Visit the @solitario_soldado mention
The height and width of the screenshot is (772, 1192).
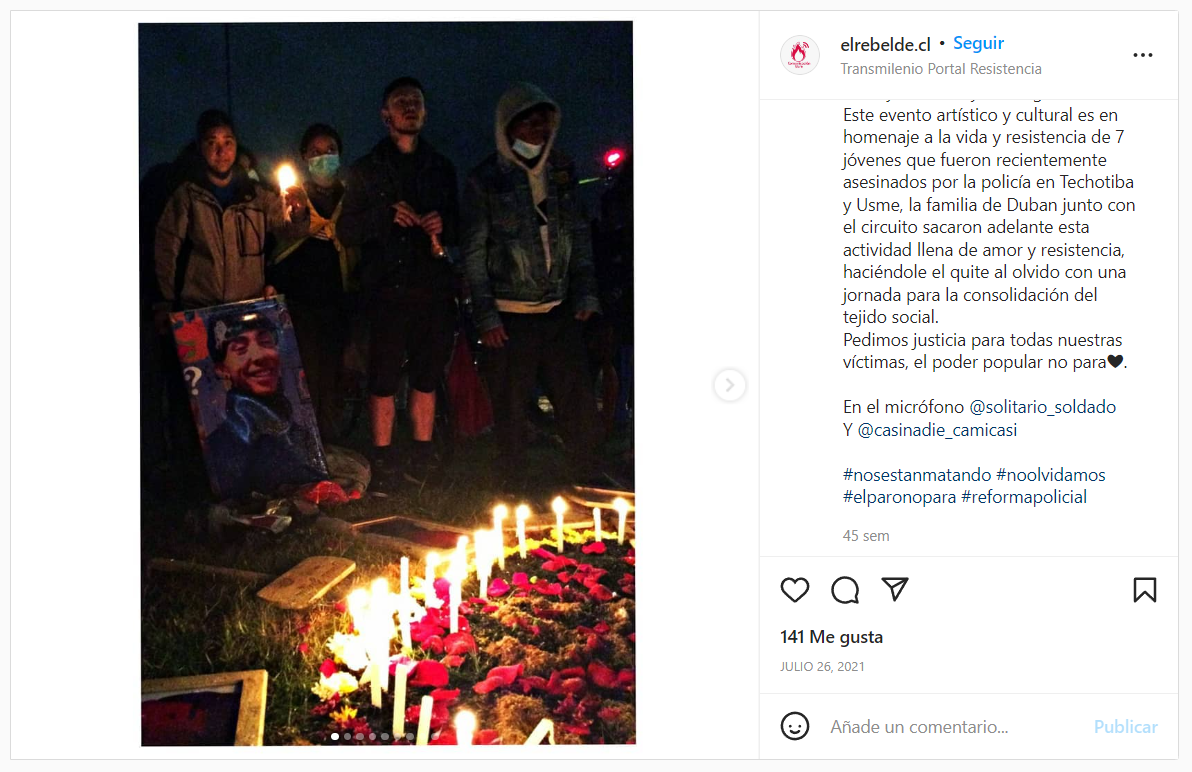point(1042,407)
